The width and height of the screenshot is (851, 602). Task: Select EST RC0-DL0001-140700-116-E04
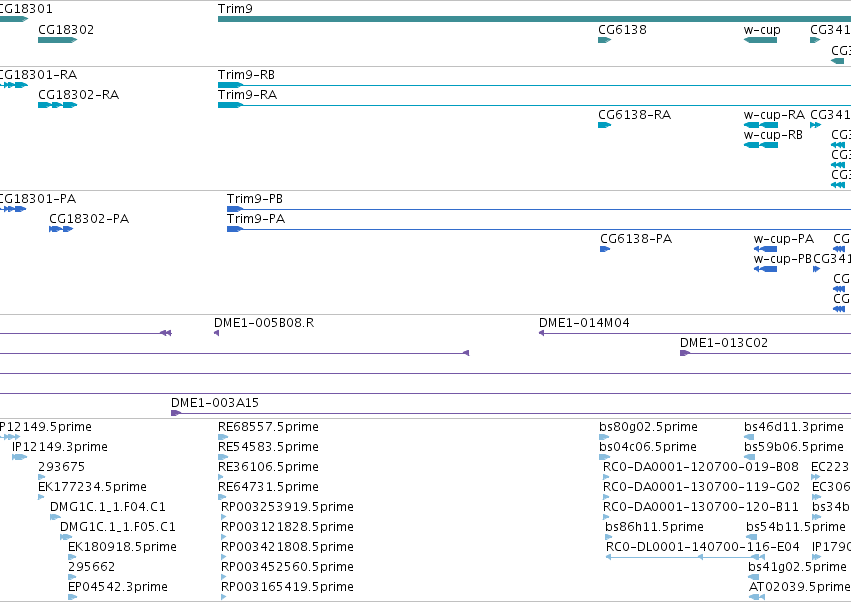(703, 547)
